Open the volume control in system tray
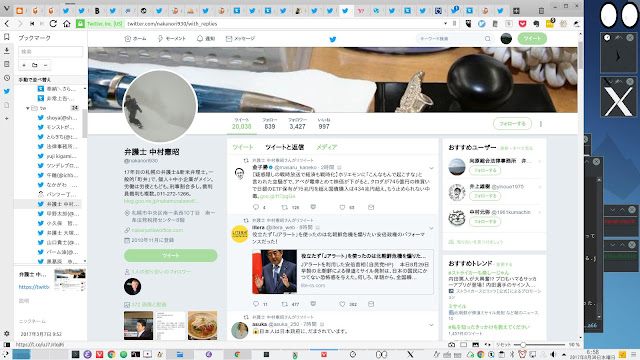 pyautogui.click(x=553, y=354)
